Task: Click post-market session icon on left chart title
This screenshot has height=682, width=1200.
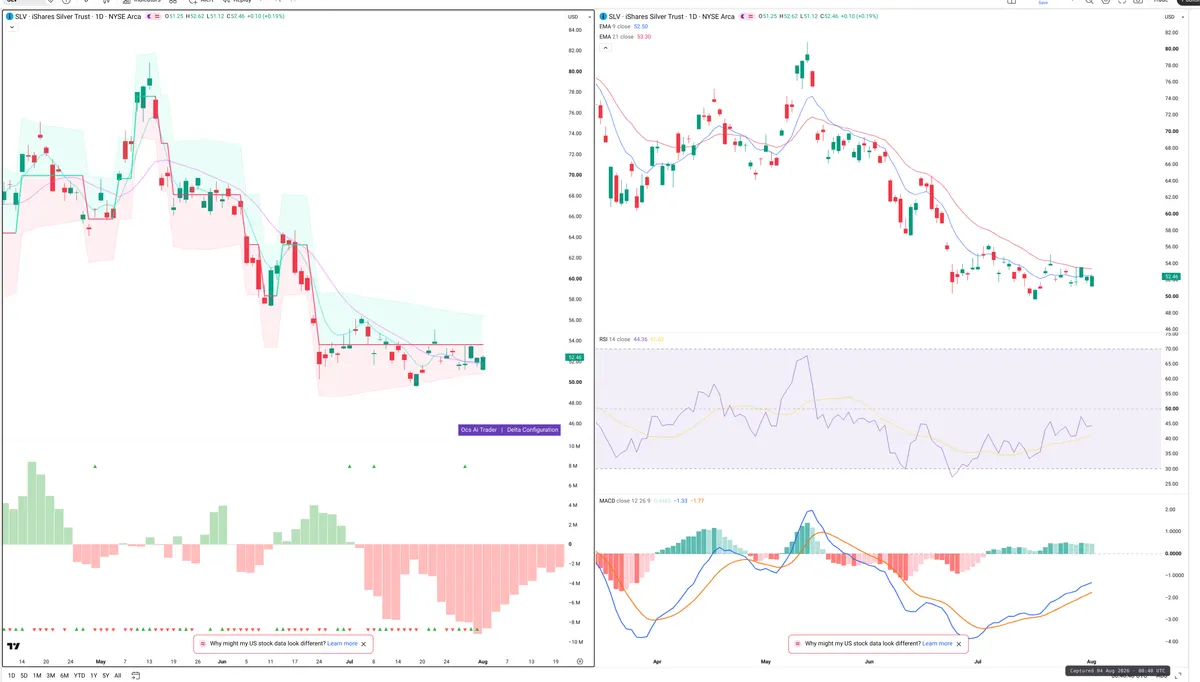Action: tap(148, 17)
